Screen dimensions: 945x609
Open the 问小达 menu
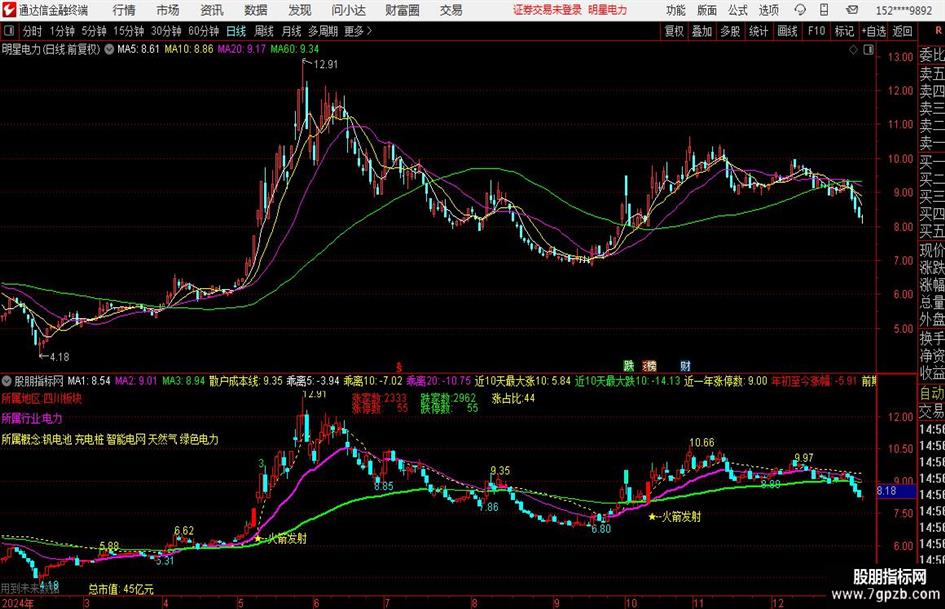click(348, 10)
